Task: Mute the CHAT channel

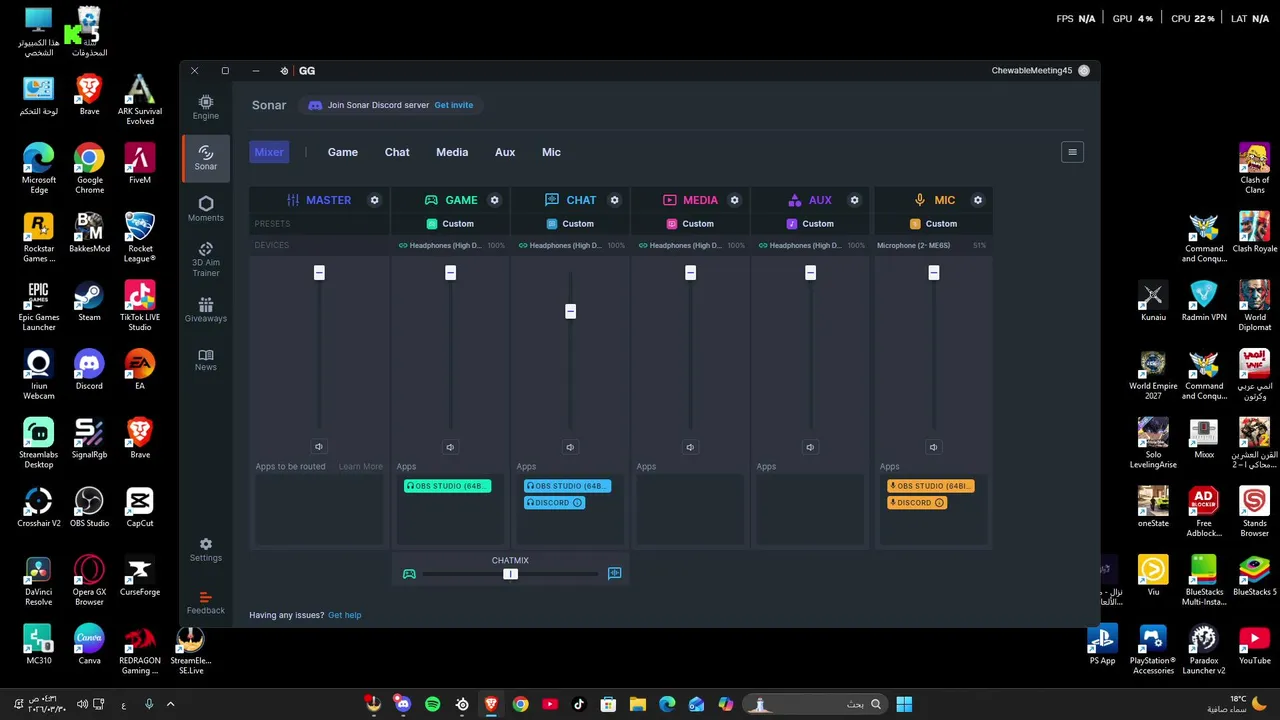Action: coord(570,447)
